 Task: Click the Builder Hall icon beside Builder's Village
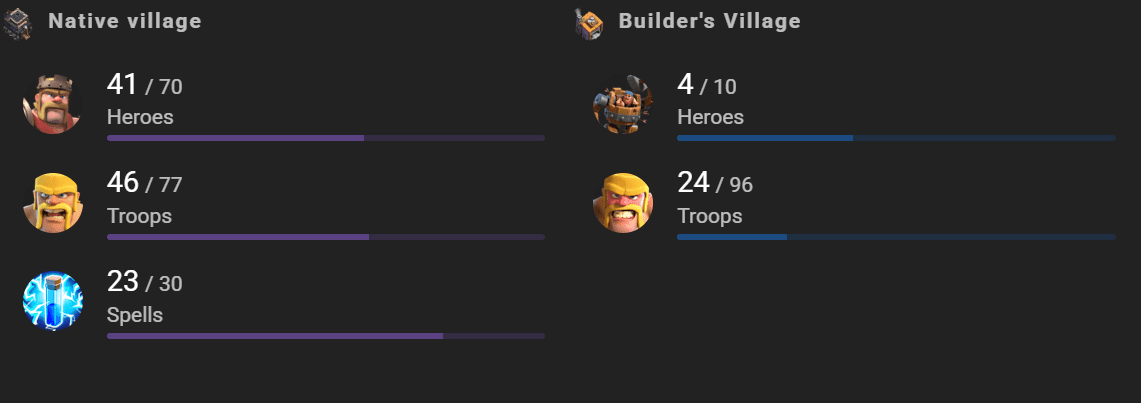(588, 22)
